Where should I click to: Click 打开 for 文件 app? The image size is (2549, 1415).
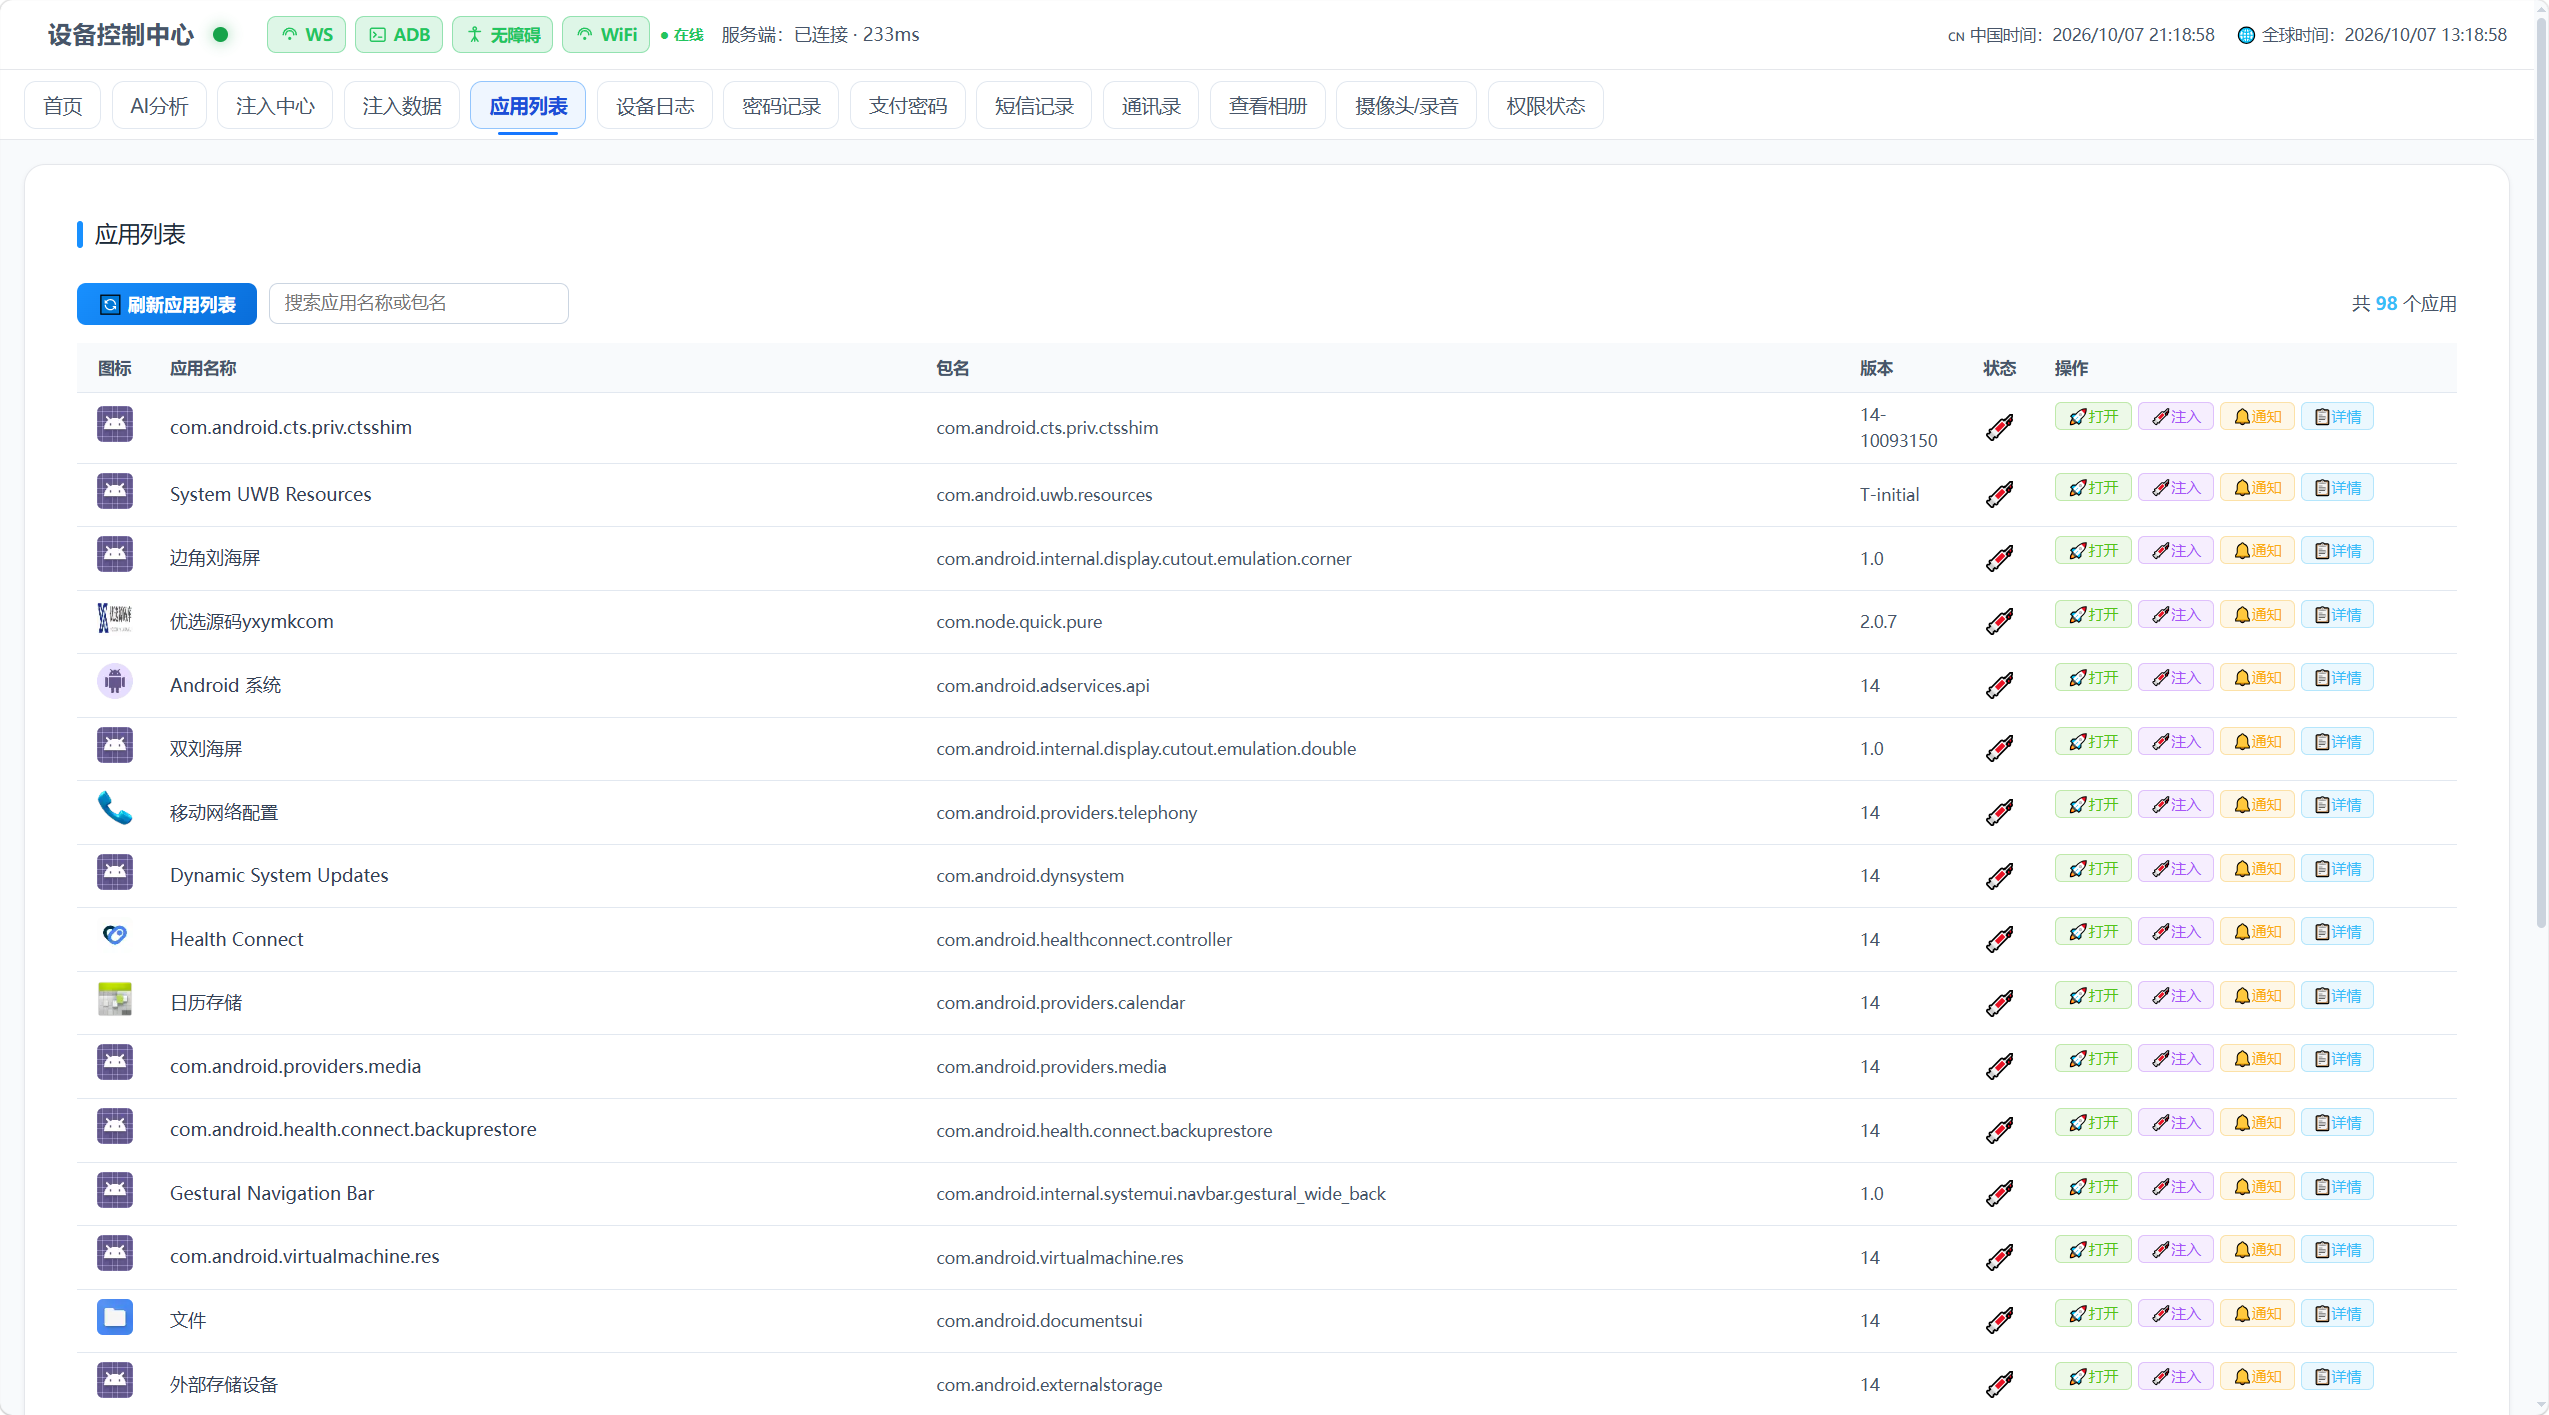[x=2093, y=1314]
